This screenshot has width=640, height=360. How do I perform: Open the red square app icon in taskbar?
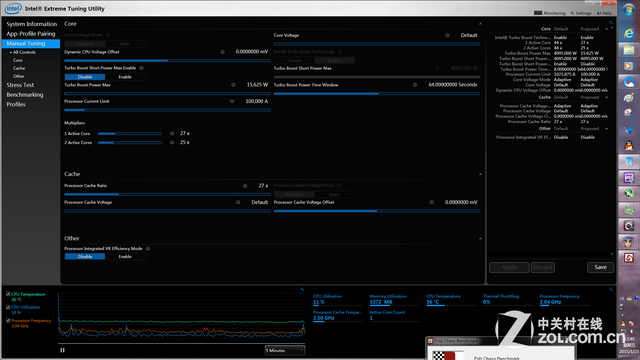pyautogui.click(x=629, y=258)
